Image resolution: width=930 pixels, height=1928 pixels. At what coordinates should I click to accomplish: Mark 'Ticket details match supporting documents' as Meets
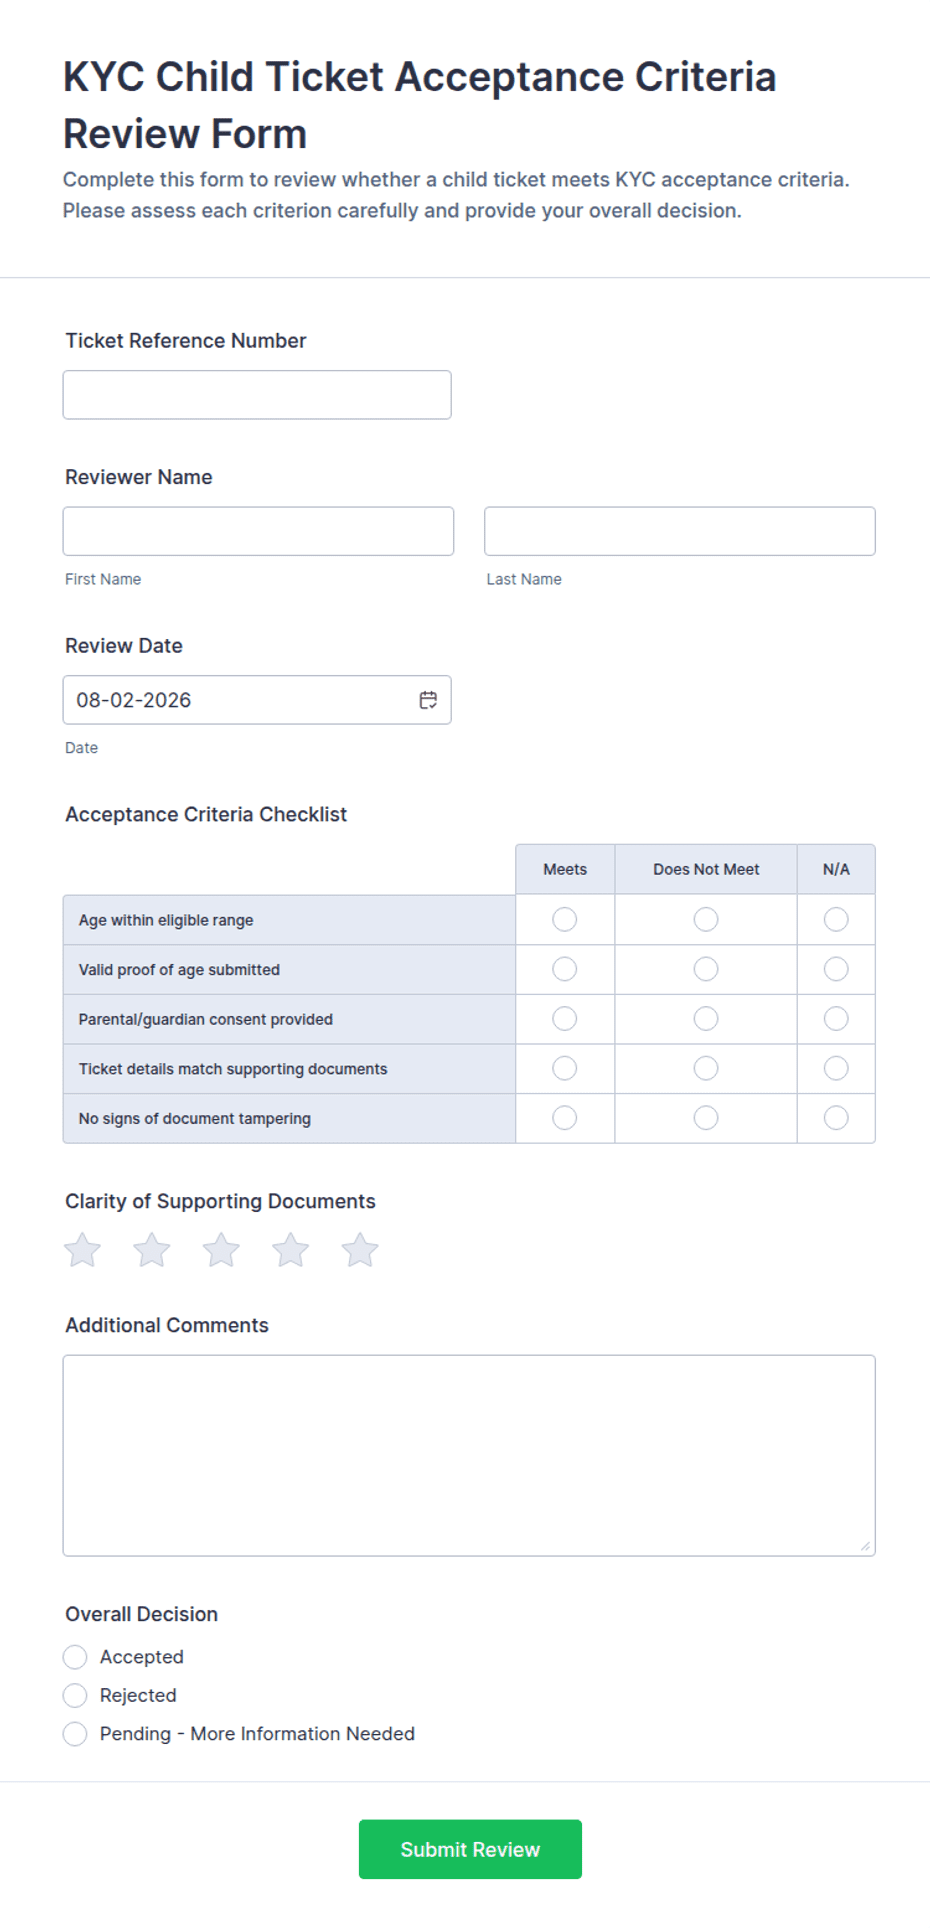565,1068
